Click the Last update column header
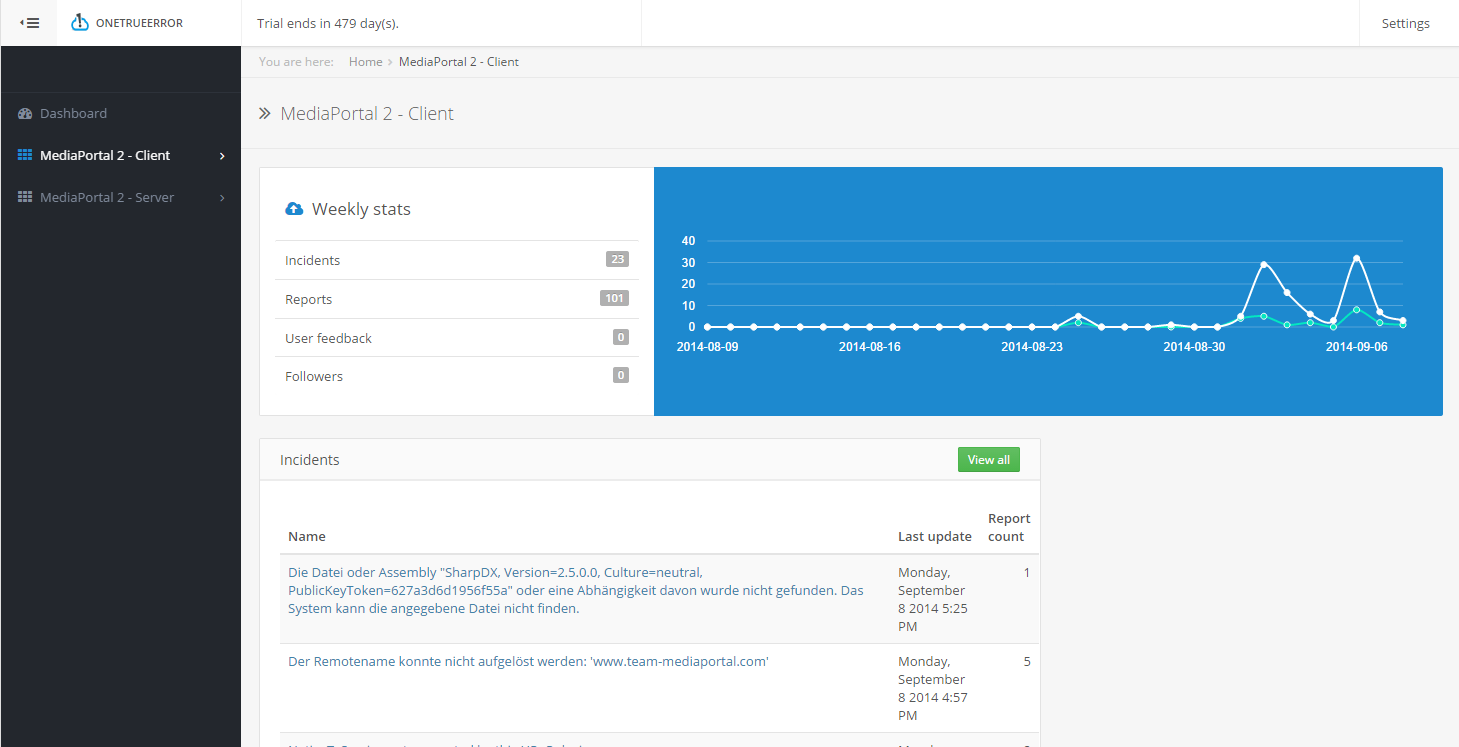Image resolution: width=1459 pixels, height=747 pixels. pyautogui.click(x=934, y=537)
